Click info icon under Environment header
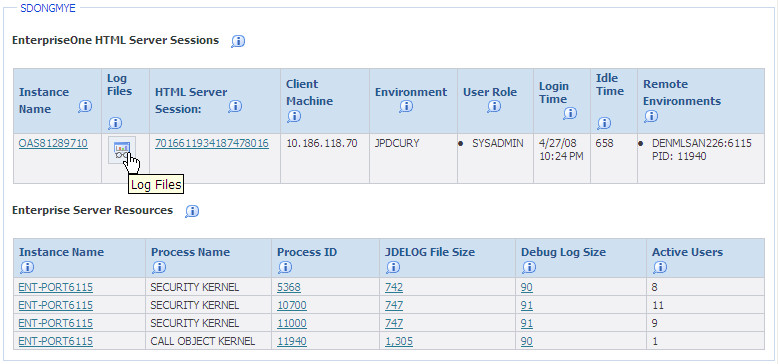The width and height of the screenshot is (778, 364). [406, 107]
